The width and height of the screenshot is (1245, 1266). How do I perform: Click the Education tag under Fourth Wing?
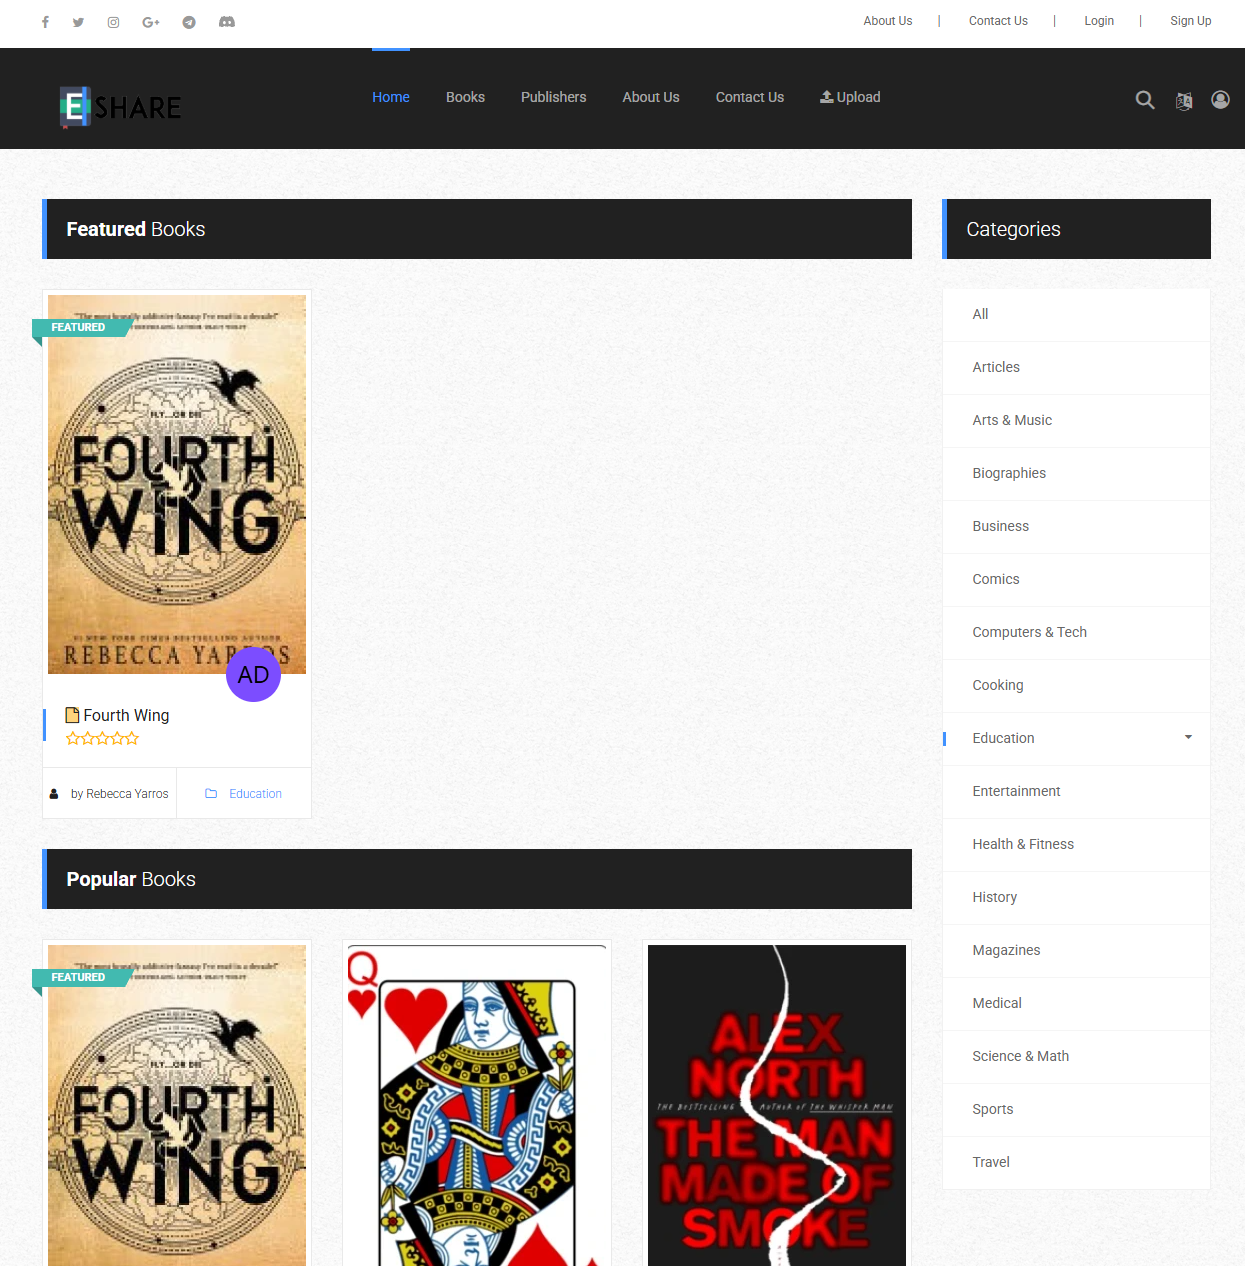coord(255,794)
